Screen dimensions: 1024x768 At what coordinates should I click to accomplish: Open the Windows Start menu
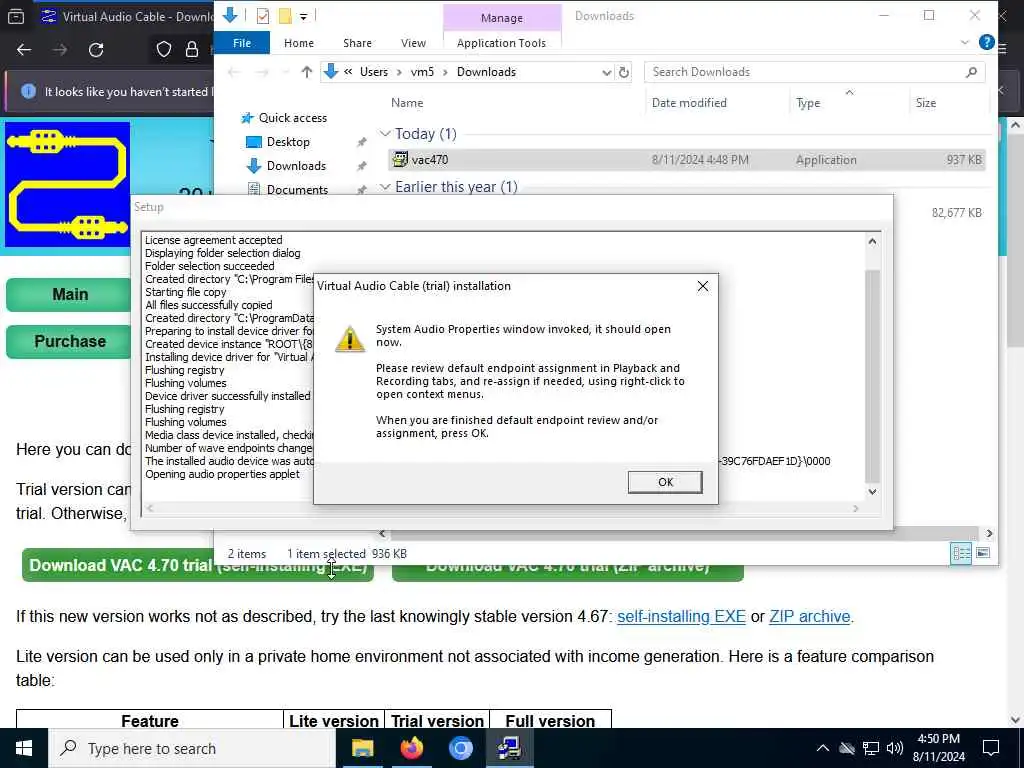click(24, 748)
